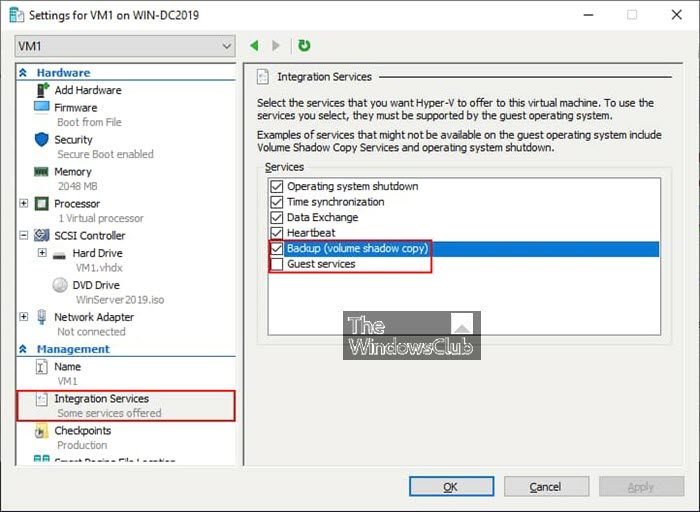
Task: Uncheck Operating system shutdown service
Action: 277,186
